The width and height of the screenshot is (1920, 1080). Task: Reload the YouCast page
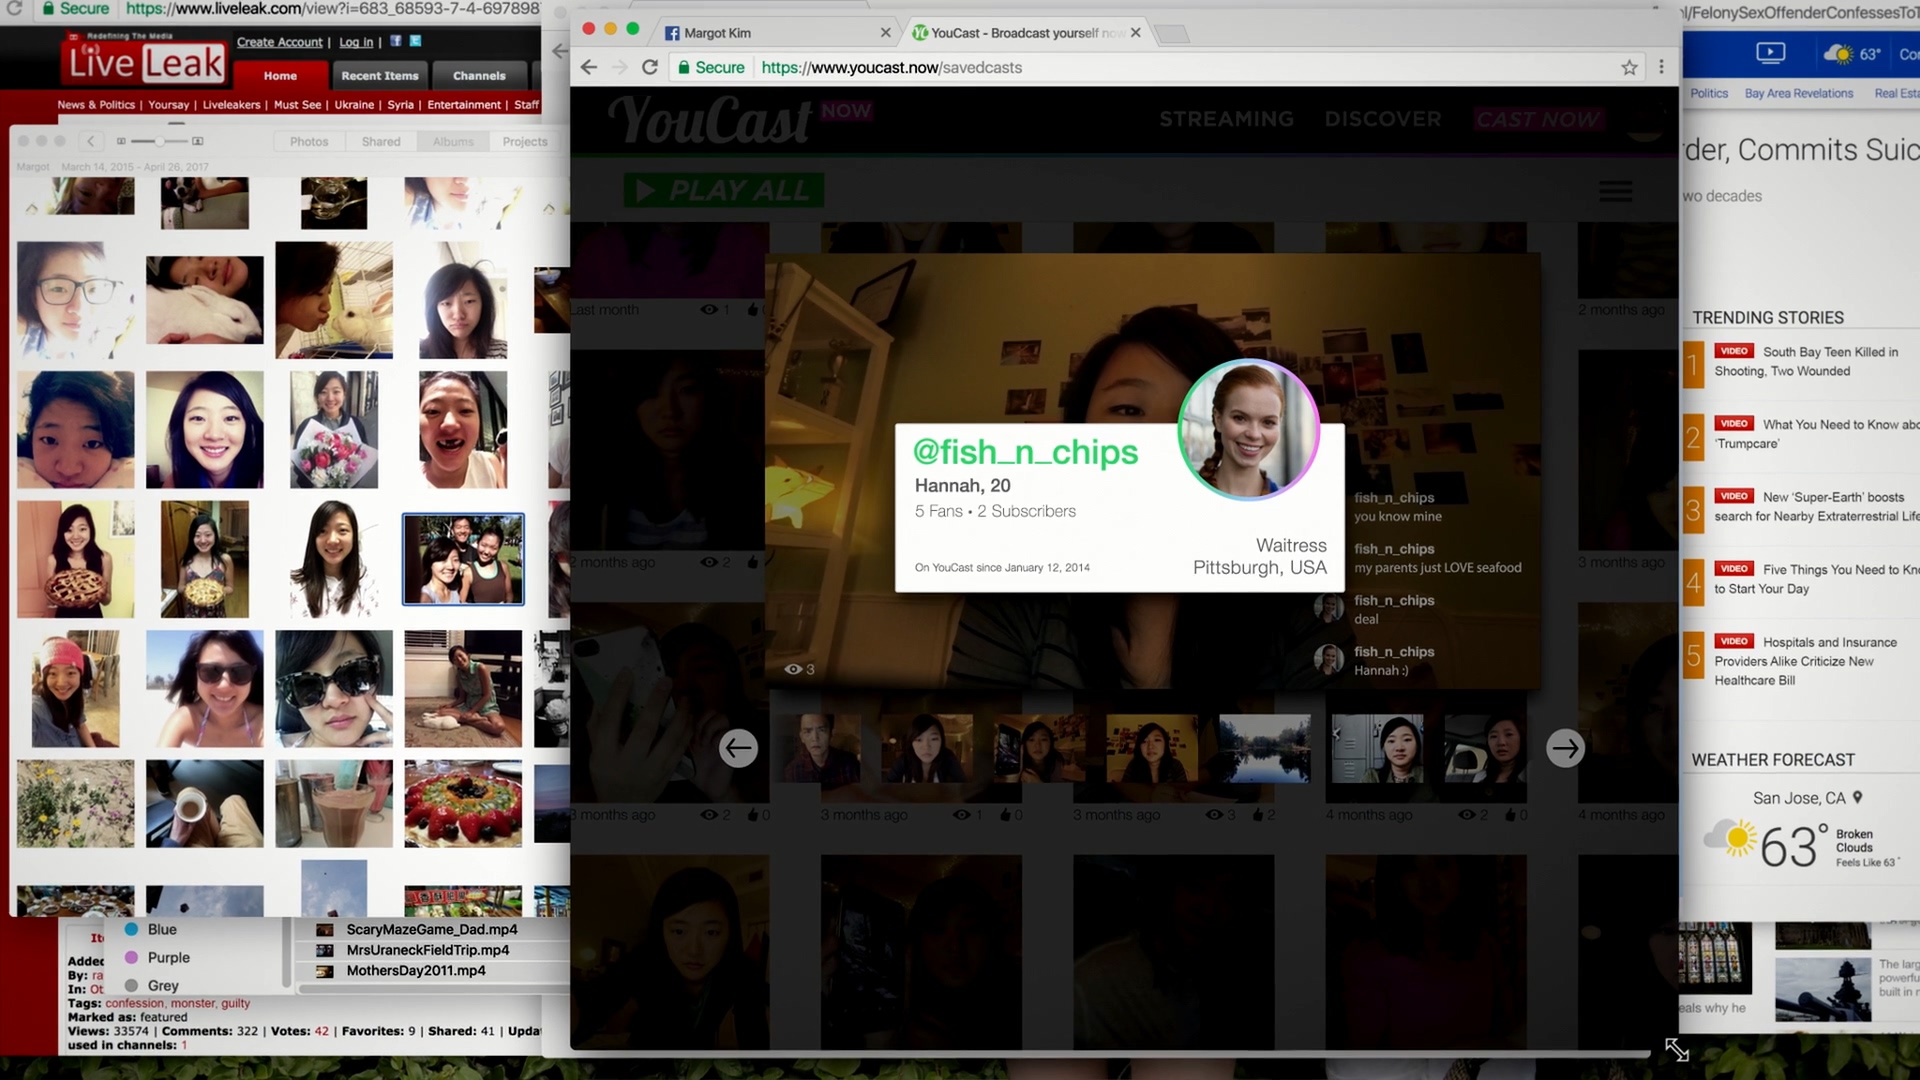coord(650,67)
